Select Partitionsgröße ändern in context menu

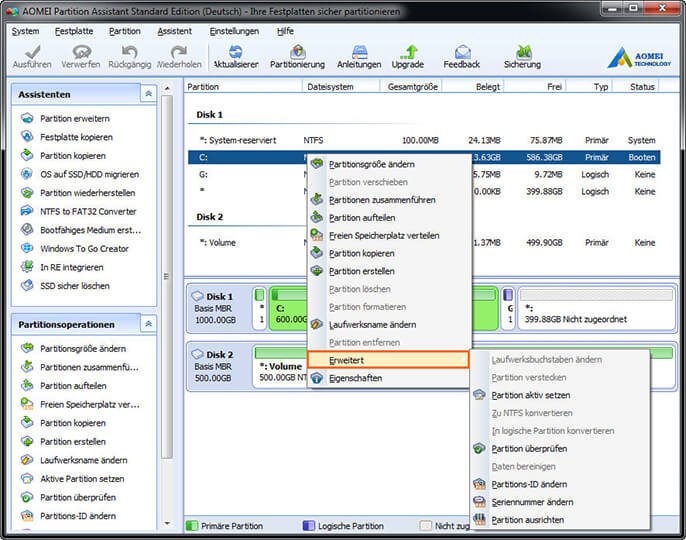click(x=371, y=164)
